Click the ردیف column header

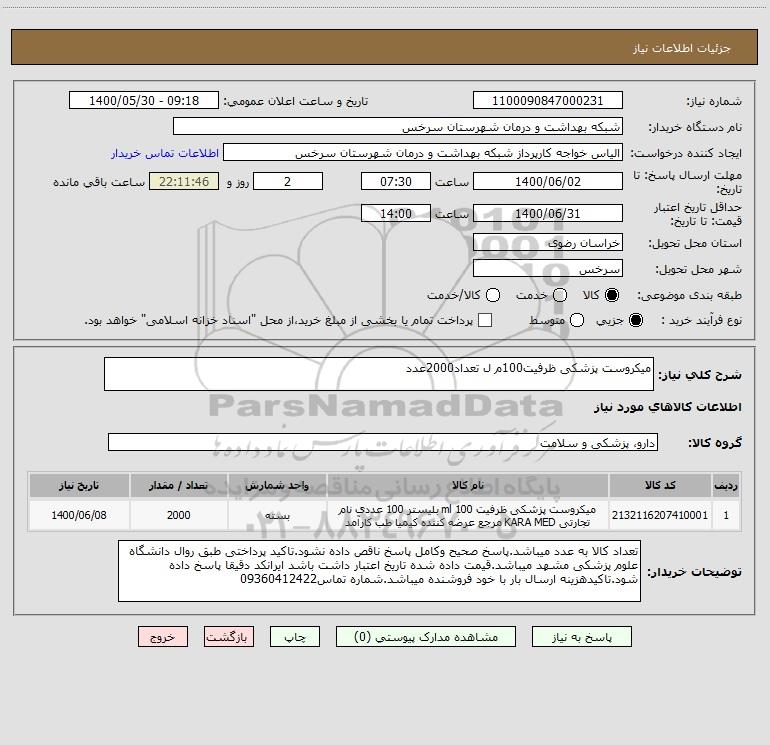tap(726, 485)
